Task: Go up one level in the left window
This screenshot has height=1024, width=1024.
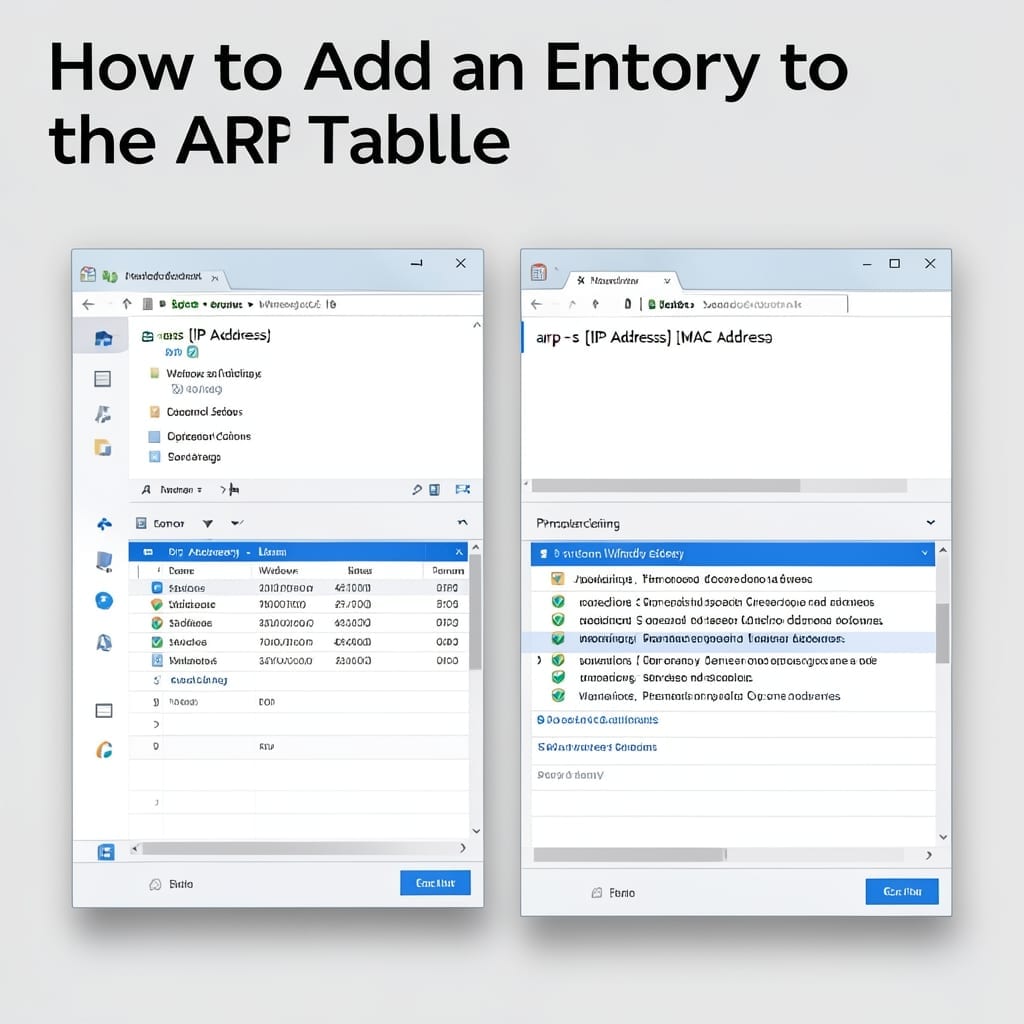Action: 127,304
